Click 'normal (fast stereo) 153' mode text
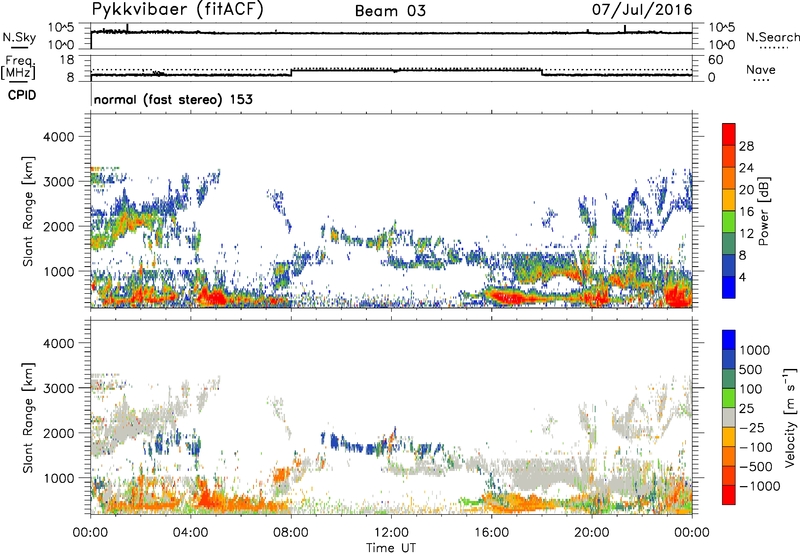This screenshot has width=800, height=554. coord(173,99)
